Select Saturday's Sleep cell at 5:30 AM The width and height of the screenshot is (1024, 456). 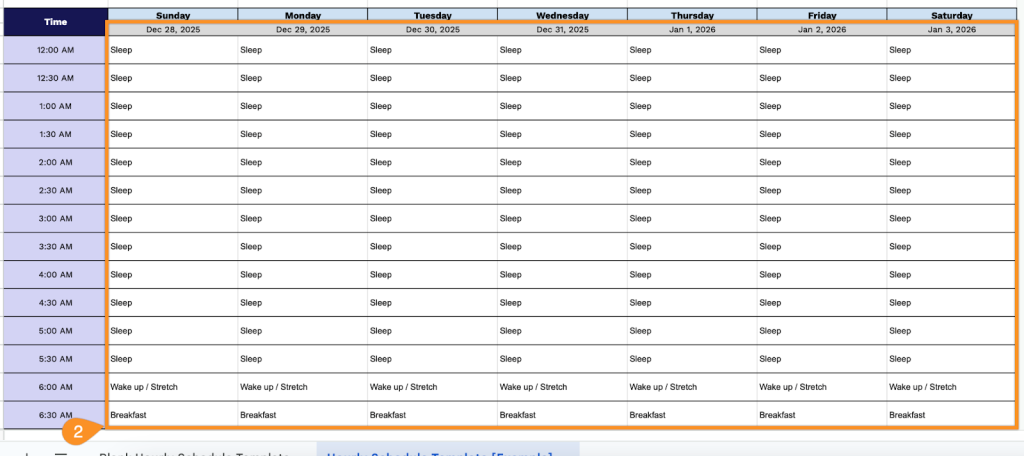pos(950,358)
